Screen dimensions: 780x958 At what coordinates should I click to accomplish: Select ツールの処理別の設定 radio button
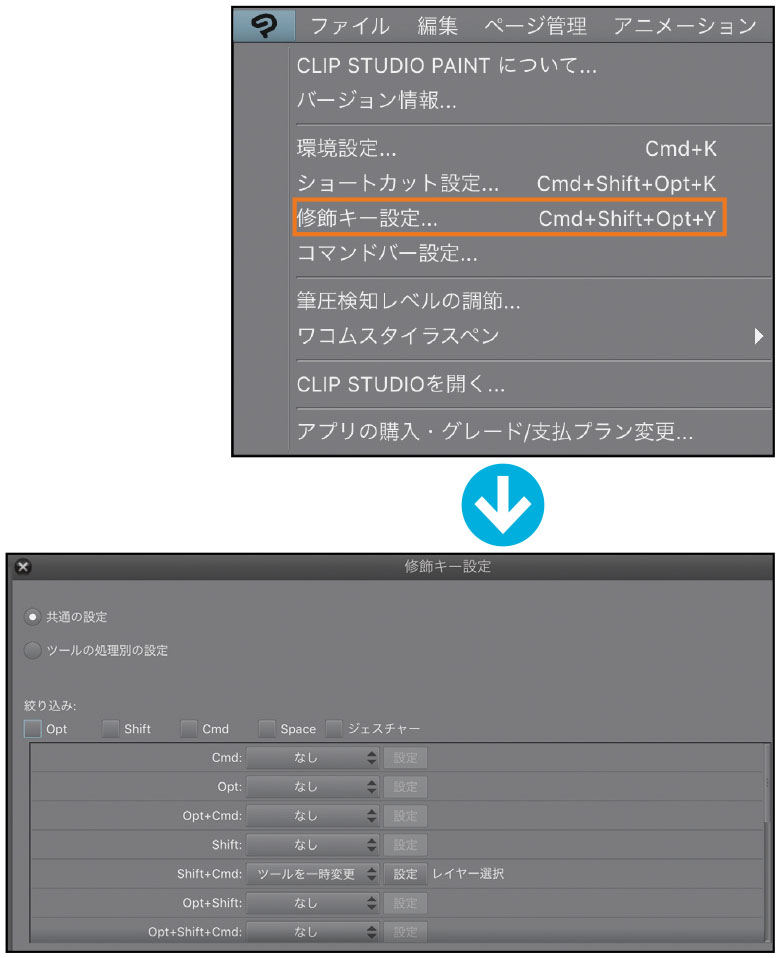coord(32,650)
